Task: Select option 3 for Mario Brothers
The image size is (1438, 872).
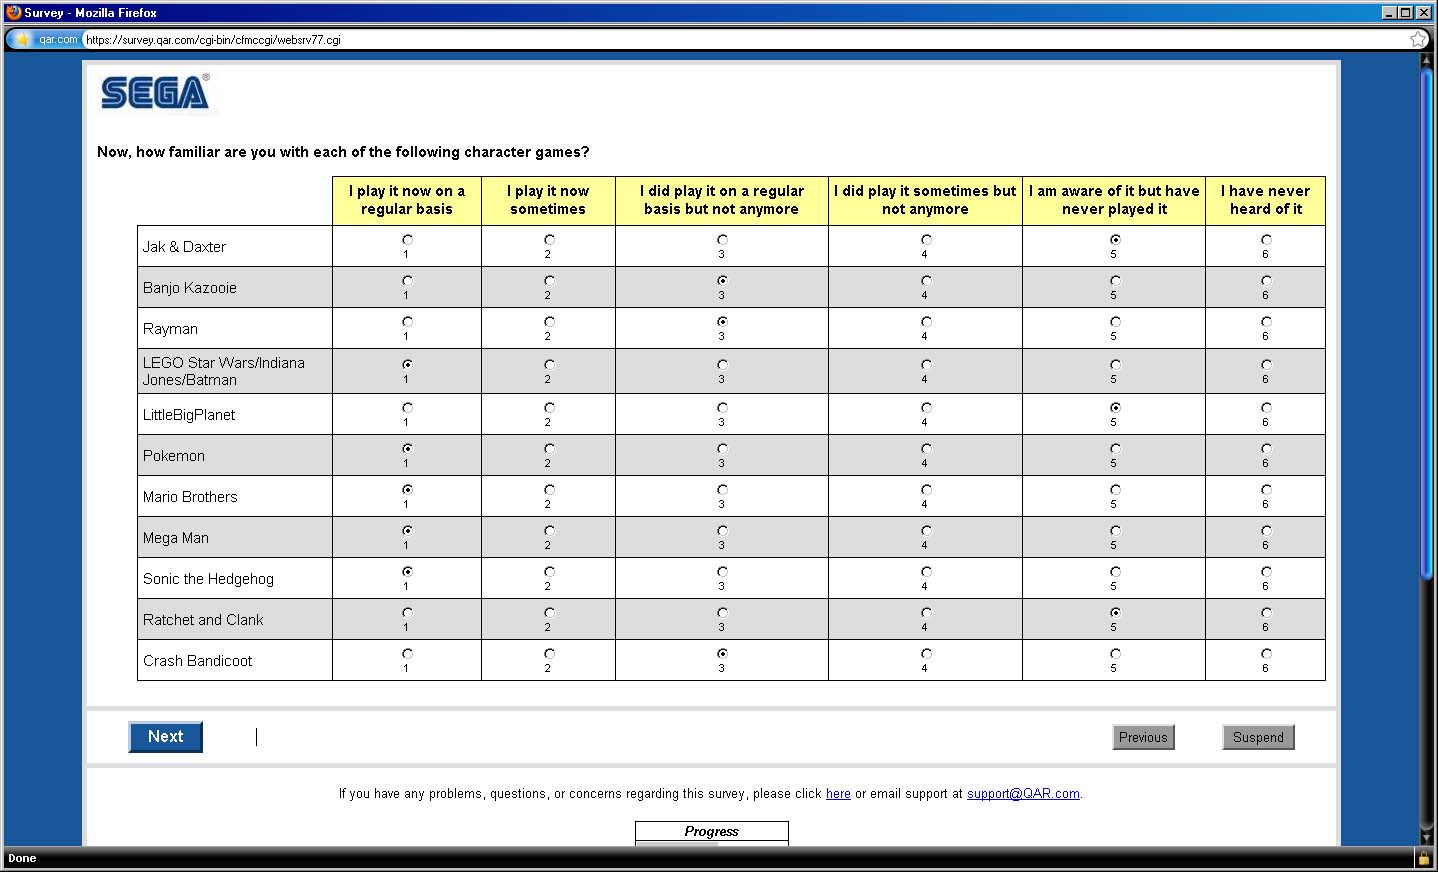Action: click(722, 490)
